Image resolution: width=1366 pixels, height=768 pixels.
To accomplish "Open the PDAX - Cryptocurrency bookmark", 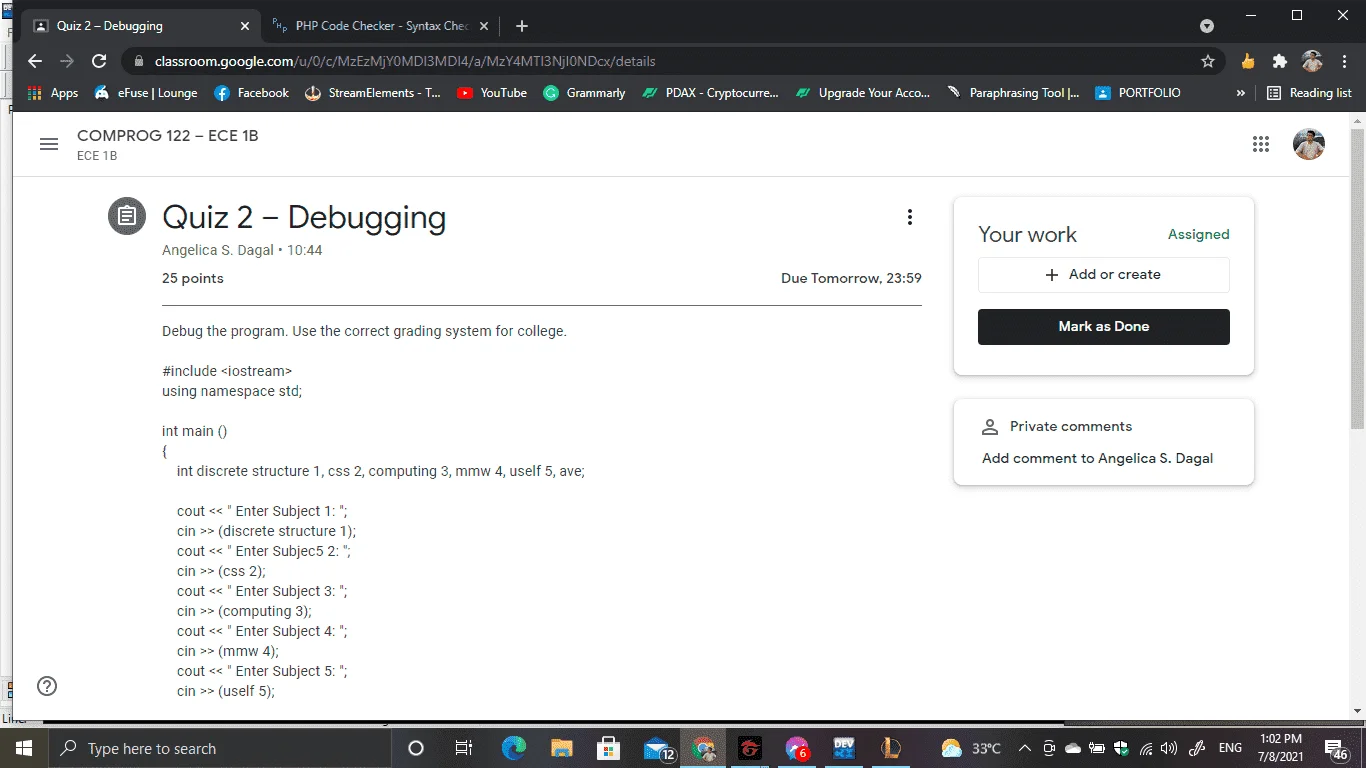I will pos(710,93).
